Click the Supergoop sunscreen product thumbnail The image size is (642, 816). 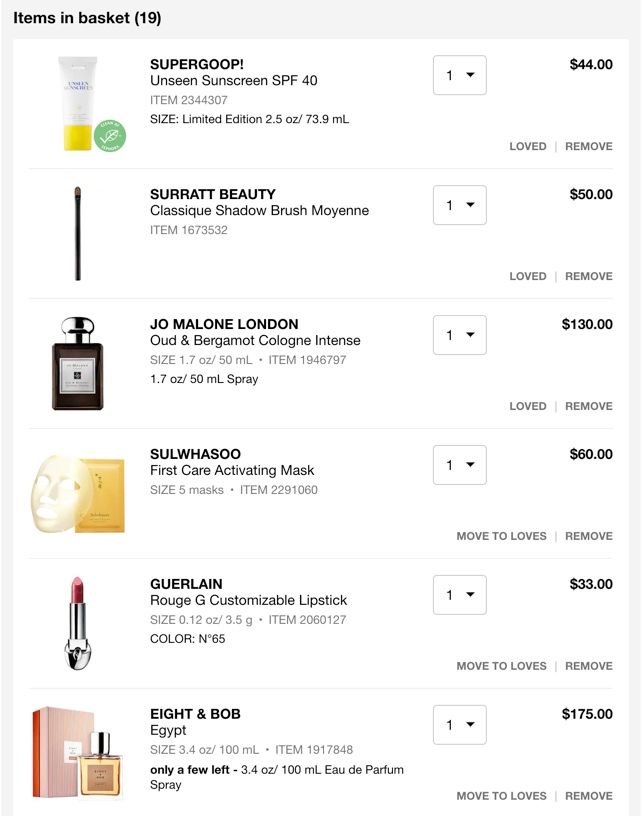pyautogui.click(x=77, y=100)
